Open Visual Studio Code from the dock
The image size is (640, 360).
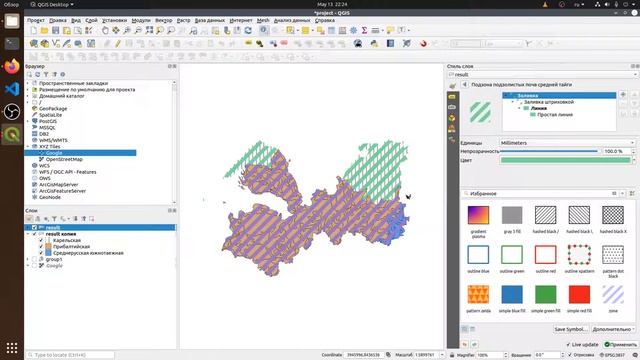[x=12, y=89]
